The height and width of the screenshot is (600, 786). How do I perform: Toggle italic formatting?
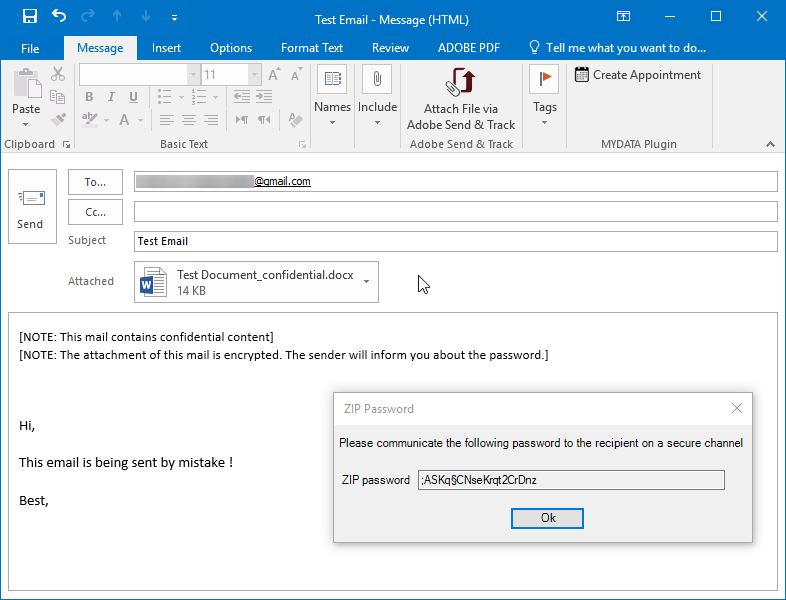[x=111, y=97]
